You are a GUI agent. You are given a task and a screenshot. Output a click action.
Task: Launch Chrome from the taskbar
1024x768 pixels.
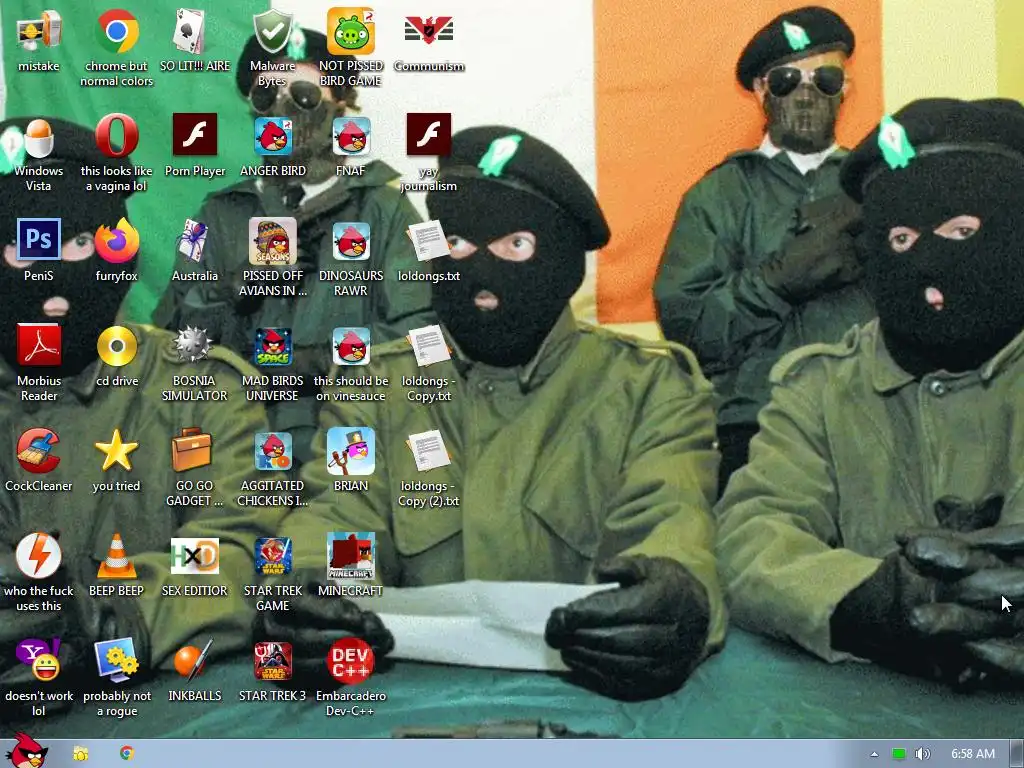pyautogui.click(x=127, y=753)
